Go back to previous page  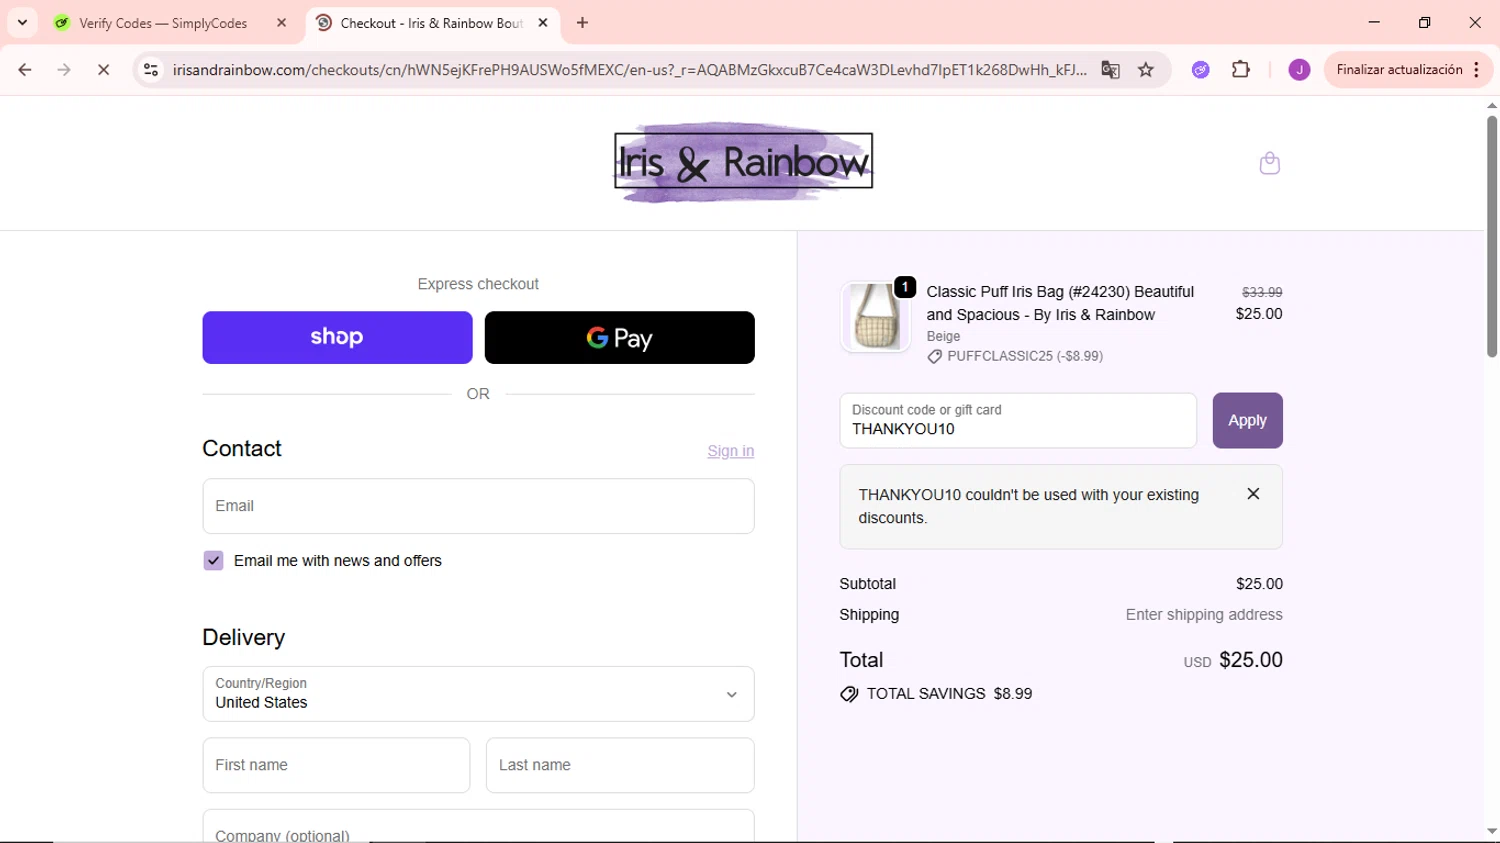(25, 70)
